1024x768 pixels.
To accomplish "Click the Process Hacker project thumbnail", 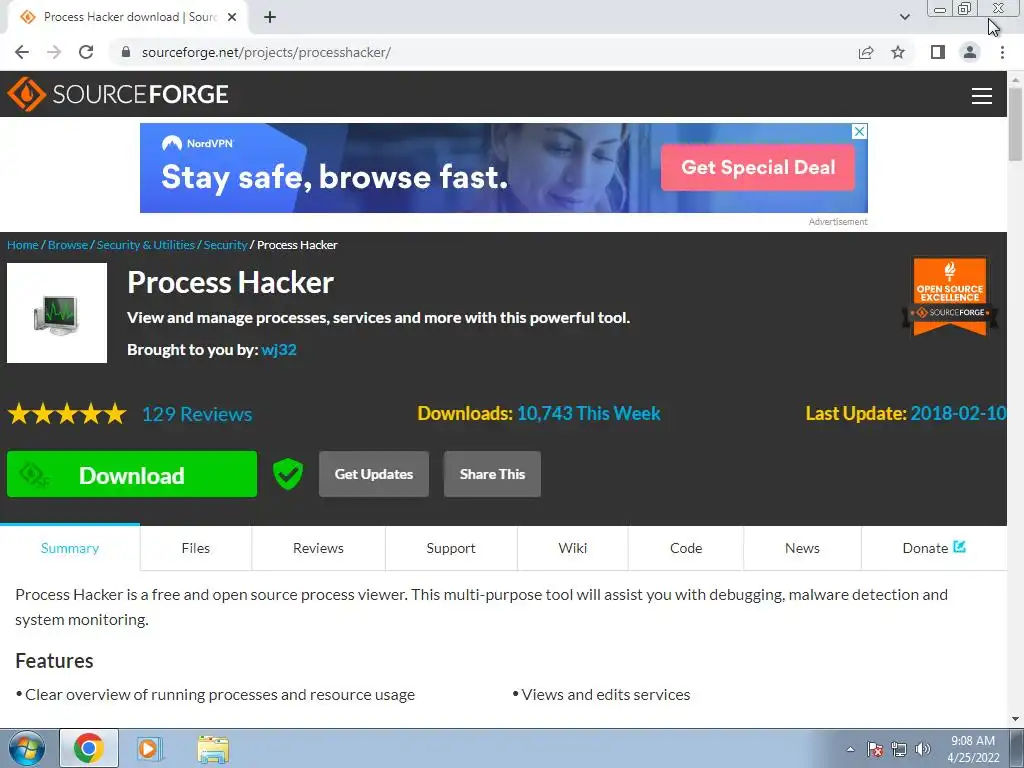I will 57,313.
